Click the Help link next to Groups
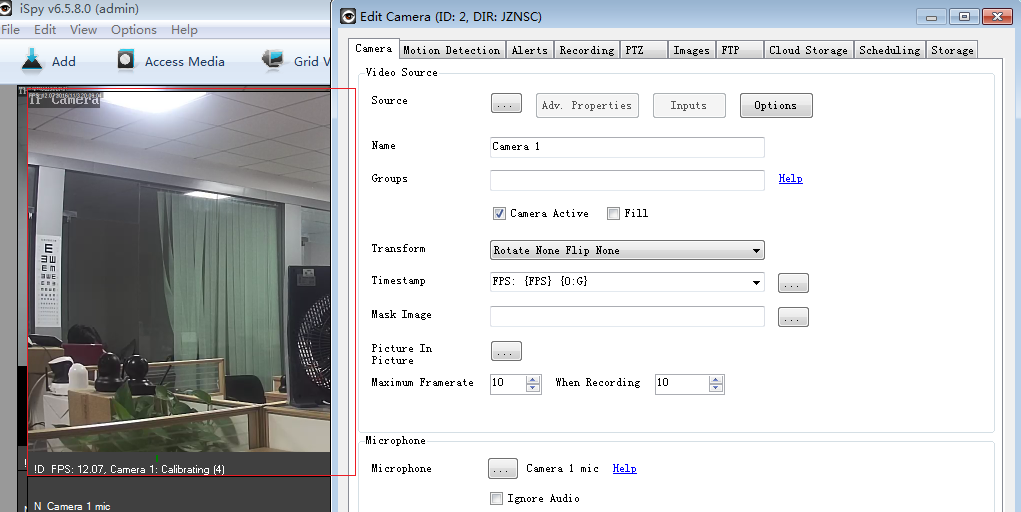This screenshot has width=1021, height=512. point(790,179)
